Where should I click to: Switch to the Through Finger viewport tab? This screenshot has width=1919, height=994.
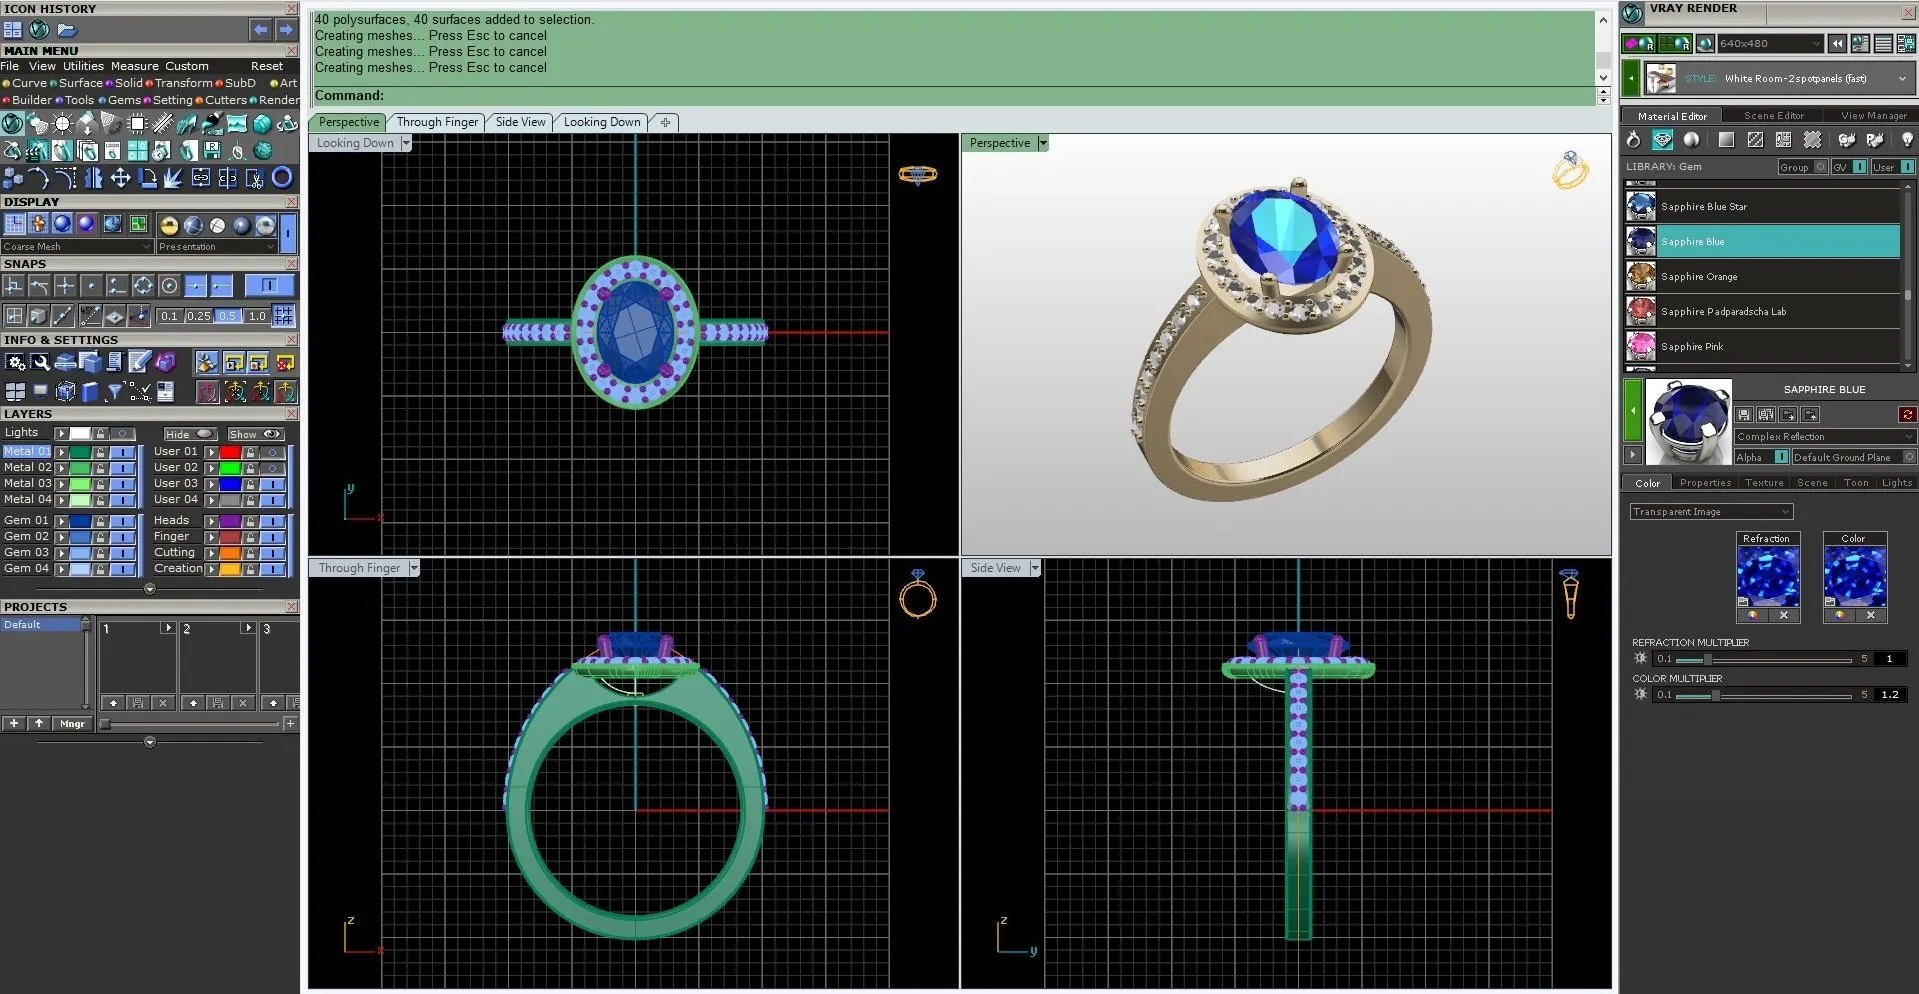[437, 122]
